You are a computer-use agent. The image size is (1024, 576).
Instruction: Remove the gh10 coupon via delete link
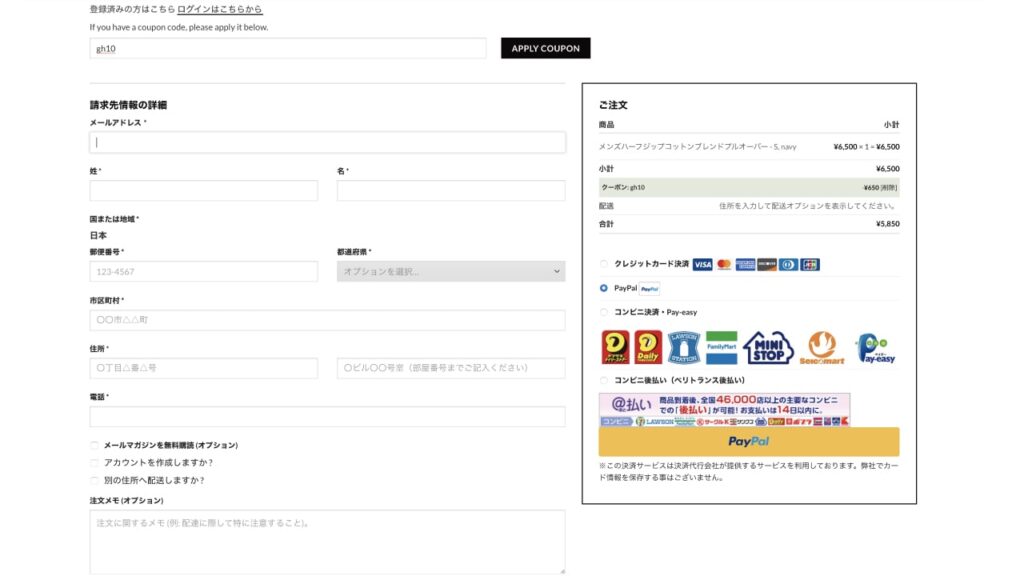[889, 187]
